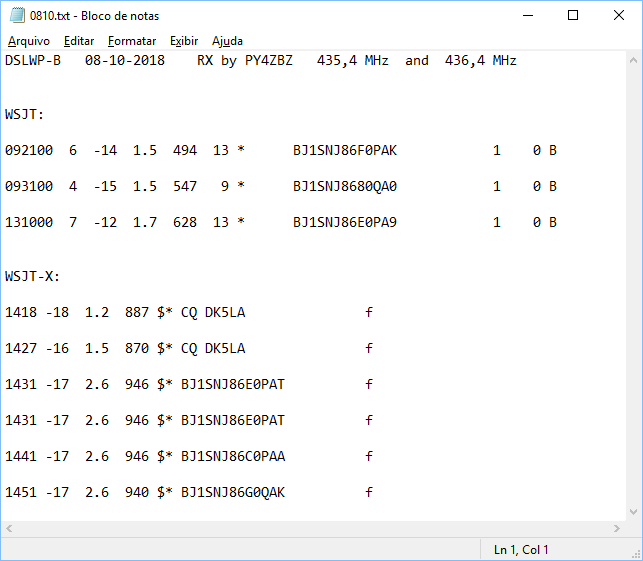The image size is (643, 561).
Task: Click the Ln 1, Col 1 status indicator
Action: [x=521, y=550]
